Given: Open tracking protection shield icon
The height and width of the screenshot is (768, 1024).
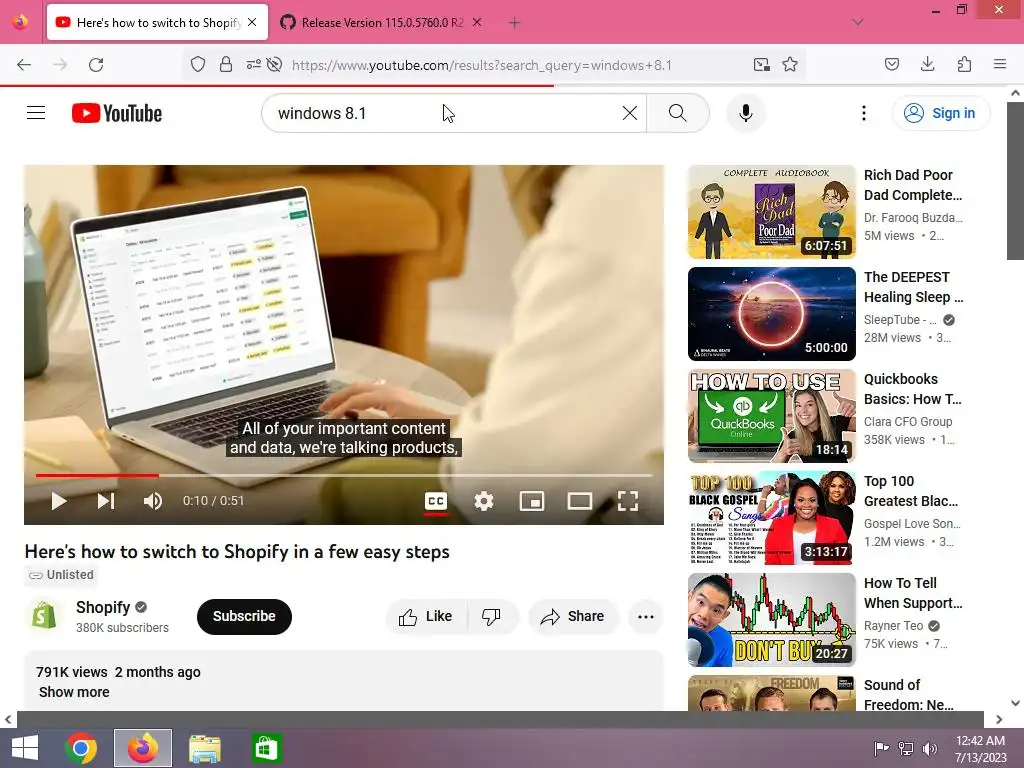Looking at the screenshot, I should 198,64.
